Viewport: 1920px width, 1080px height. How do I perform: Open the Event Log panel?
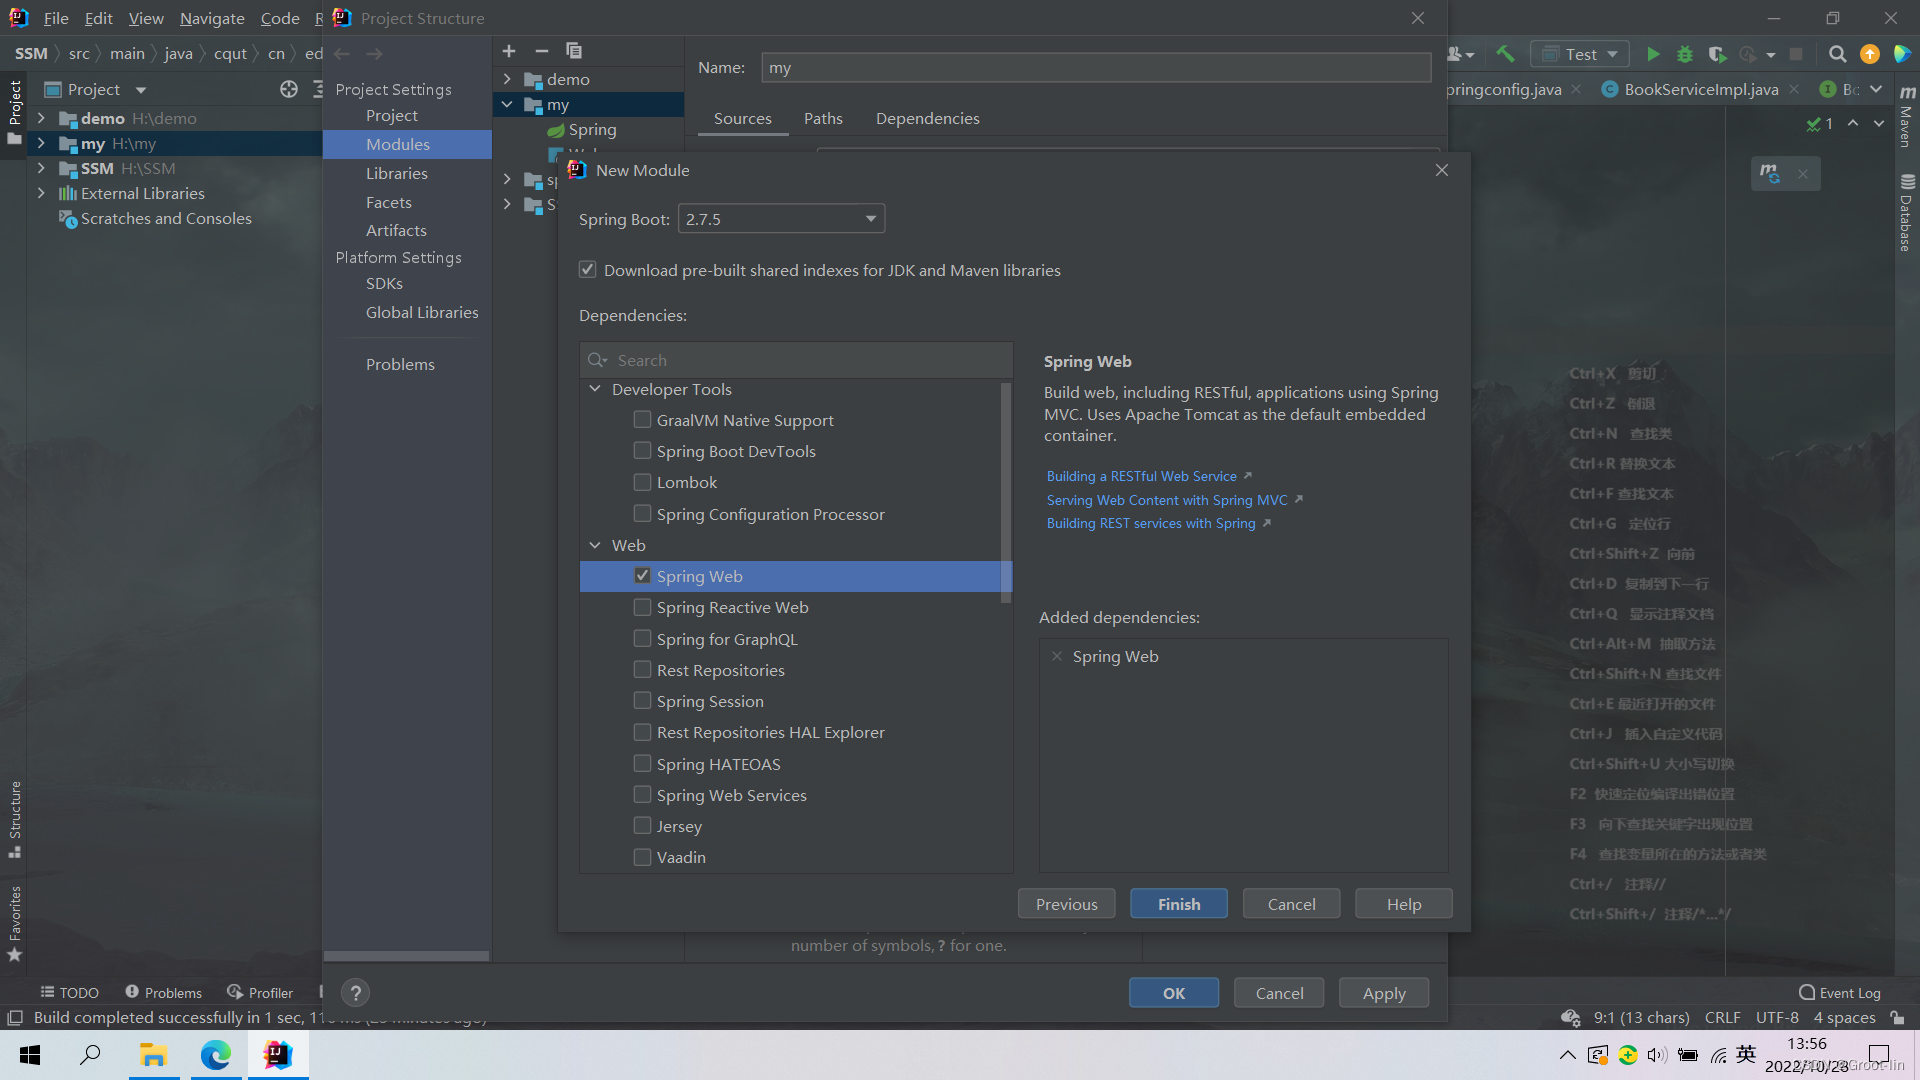(x=1840, y=993)
